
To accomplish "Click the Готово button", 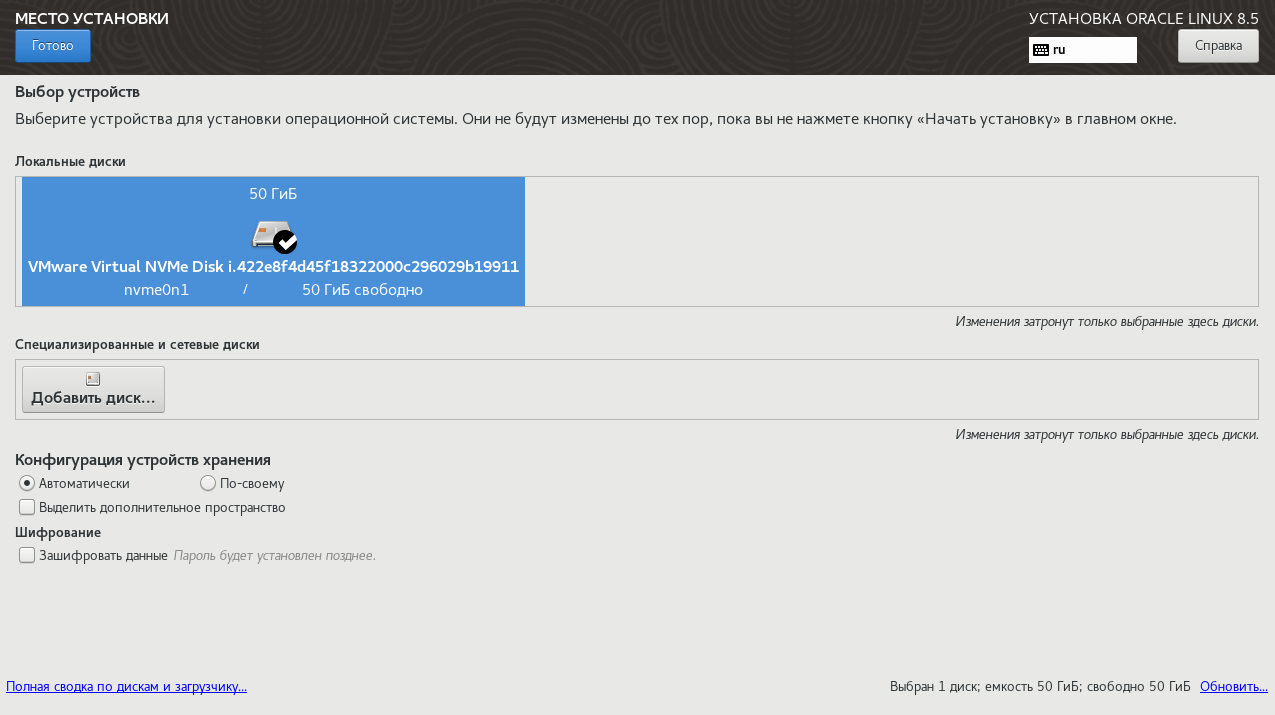I will pos(53,46).
